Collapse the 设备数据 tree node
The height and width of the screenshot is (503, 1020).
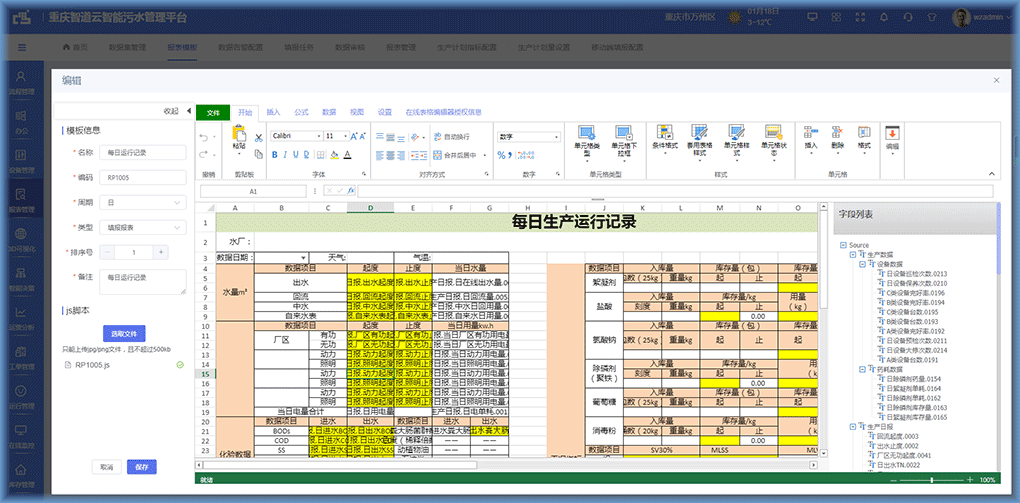point(860,264)
